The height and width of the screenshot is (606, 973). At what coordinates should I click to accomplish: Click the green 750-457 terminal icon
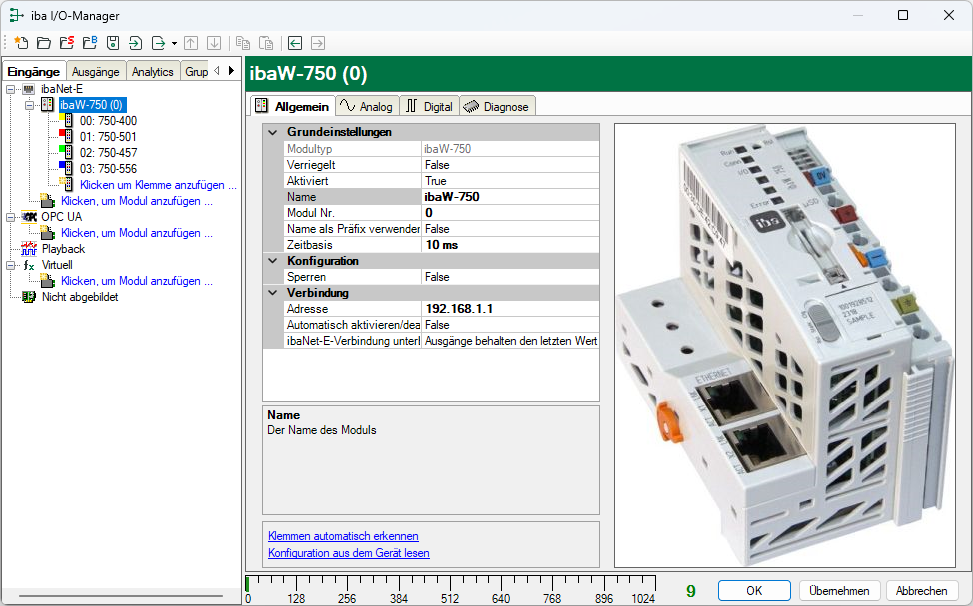(66, 153)
